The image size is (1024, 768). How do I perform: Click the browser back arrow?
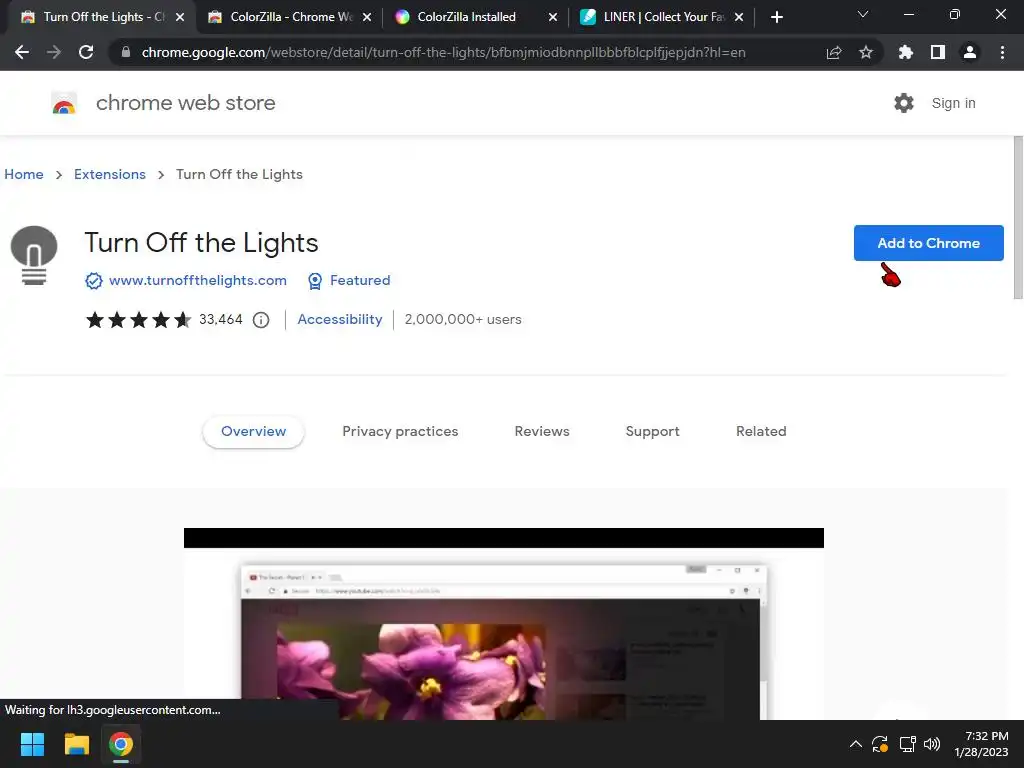click(22, 52)
